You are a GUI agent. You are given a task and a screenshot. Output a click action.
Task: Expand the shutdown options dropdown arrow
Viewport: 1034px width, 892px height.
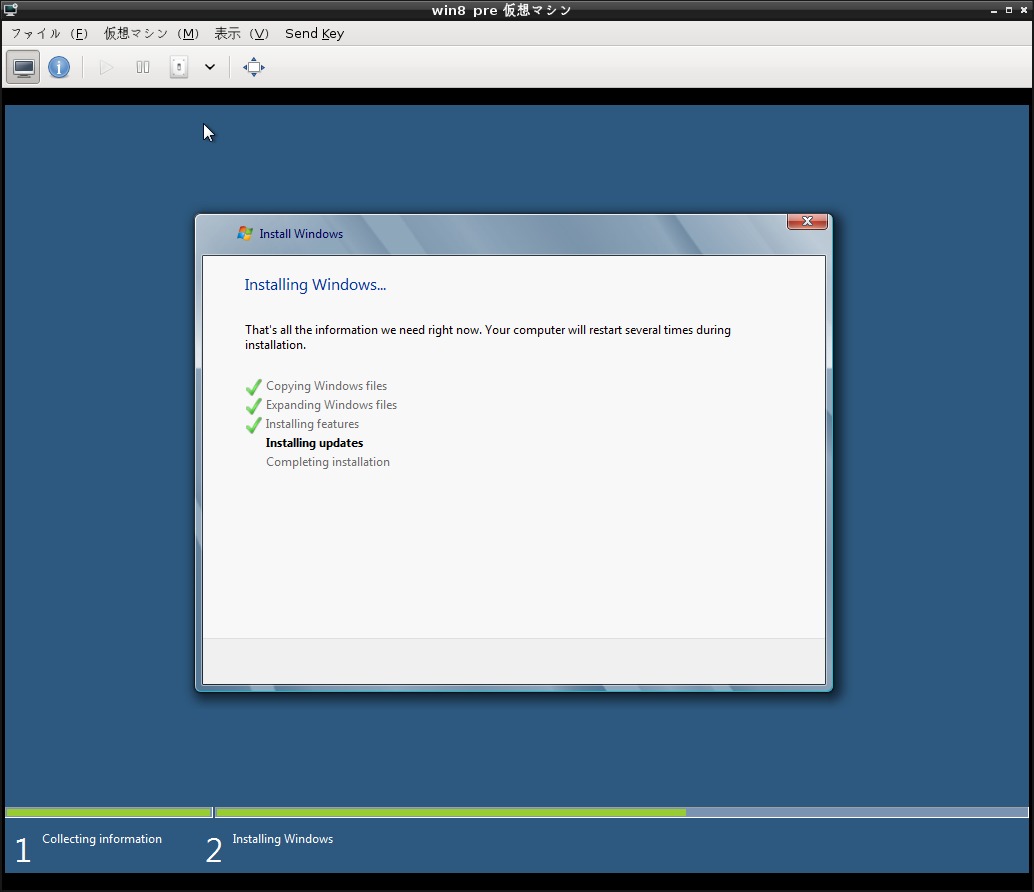(x=210, y=67)
